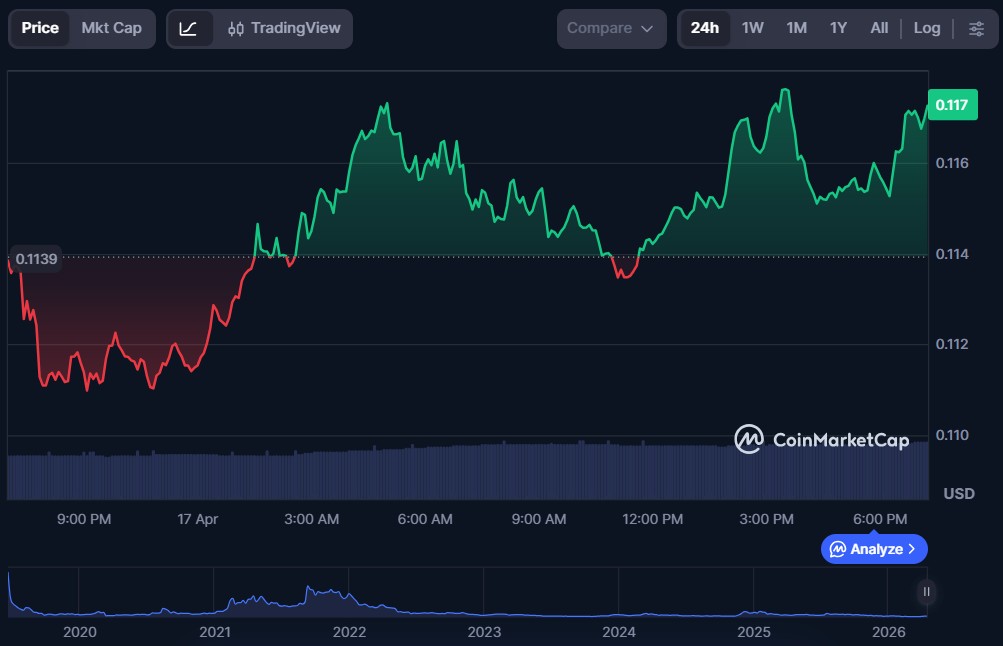
Task: Click the CoinMarketCap watermark logo
Action: [x=749, y=439]
